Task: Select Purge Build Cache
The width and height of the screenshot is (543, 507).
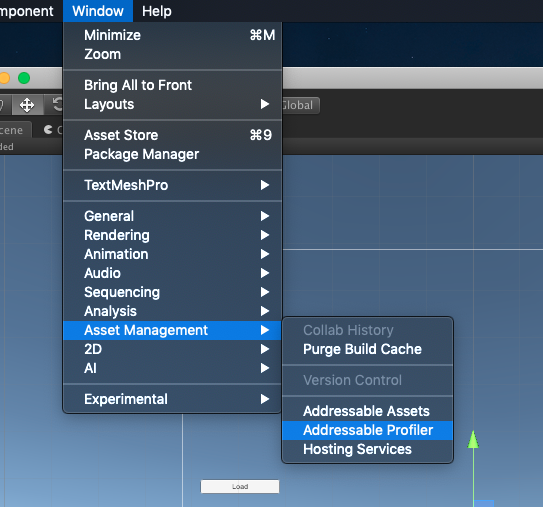Action: click(367, 349)
